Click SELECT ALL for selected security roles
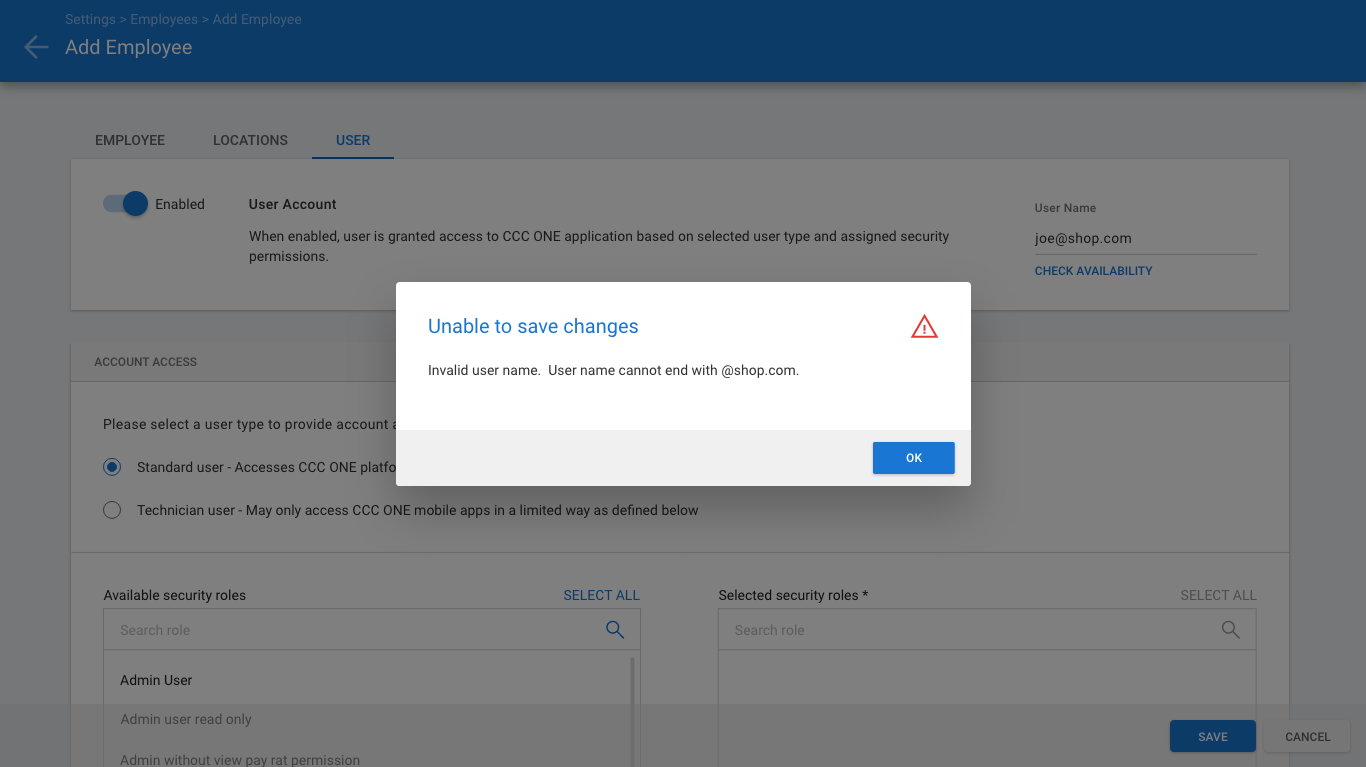The width and height of the screenshot is (1366, 767). point(1218,595)
